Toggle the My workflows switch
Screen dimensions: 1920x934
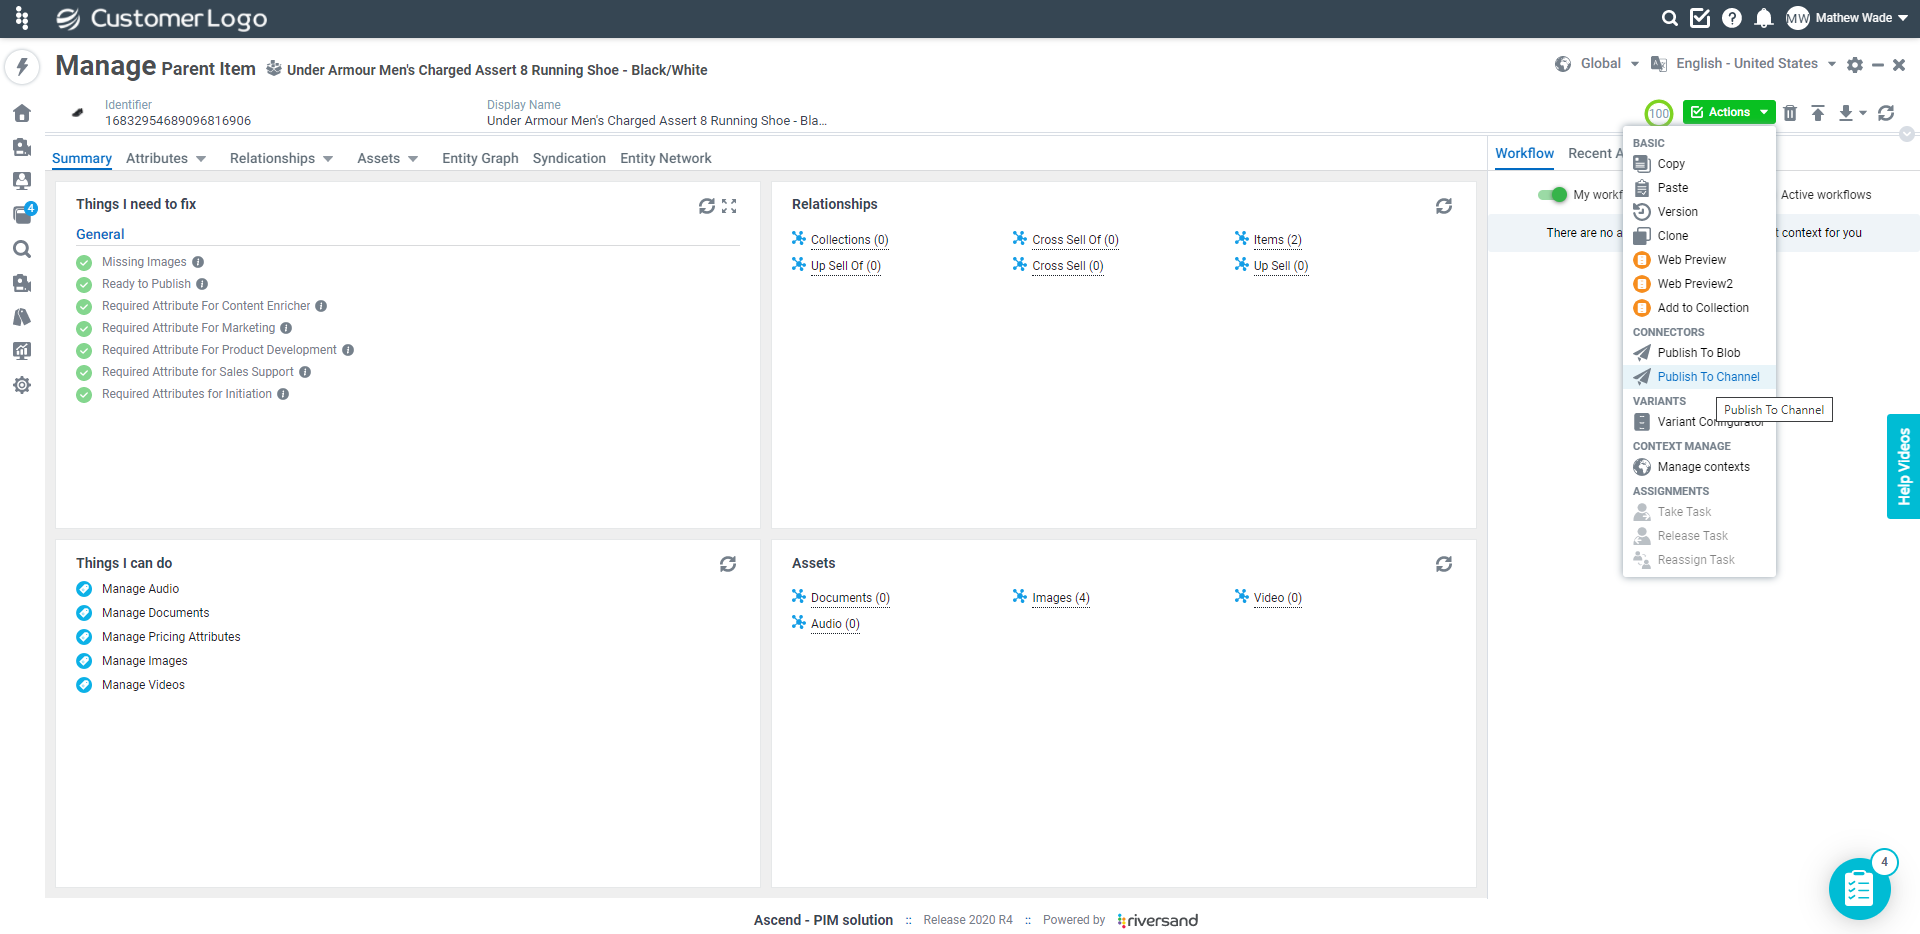point(1553,195)
